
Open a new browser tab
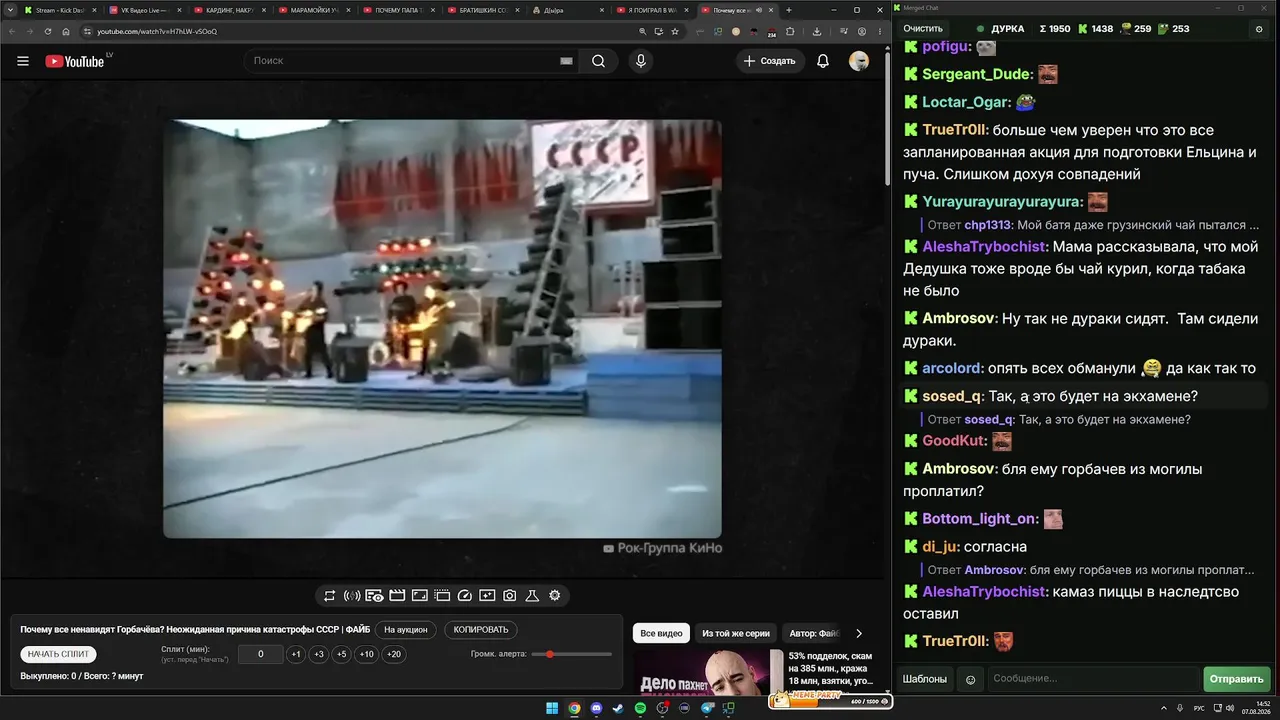[x=789, y=10]
